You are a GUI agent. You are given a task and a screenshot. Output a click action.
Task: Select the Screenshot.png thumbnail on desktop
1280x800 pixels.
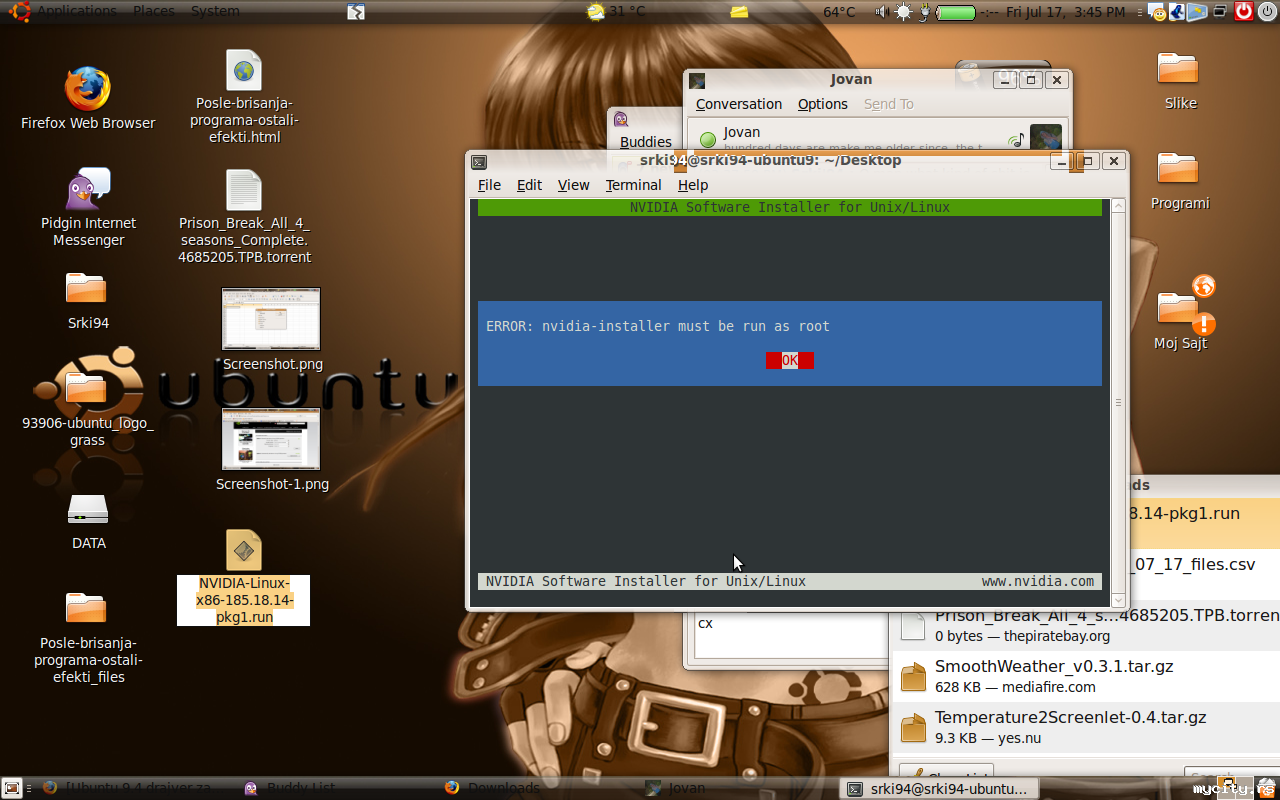coord(271,319)
